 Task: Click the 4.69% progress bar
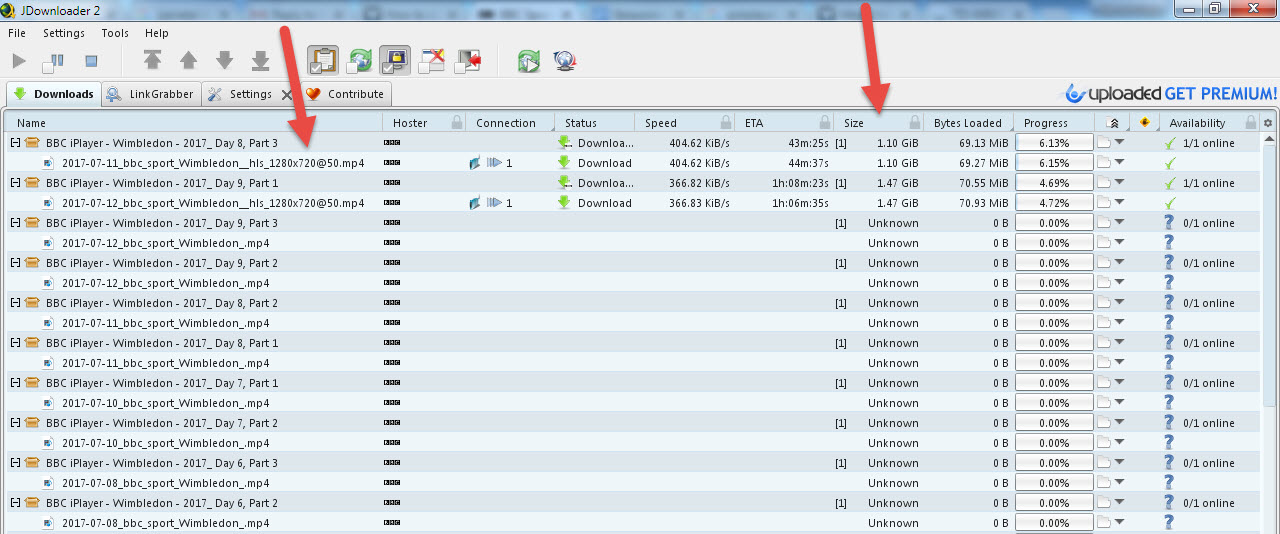pyautogui.click(x=1054, y=183)
